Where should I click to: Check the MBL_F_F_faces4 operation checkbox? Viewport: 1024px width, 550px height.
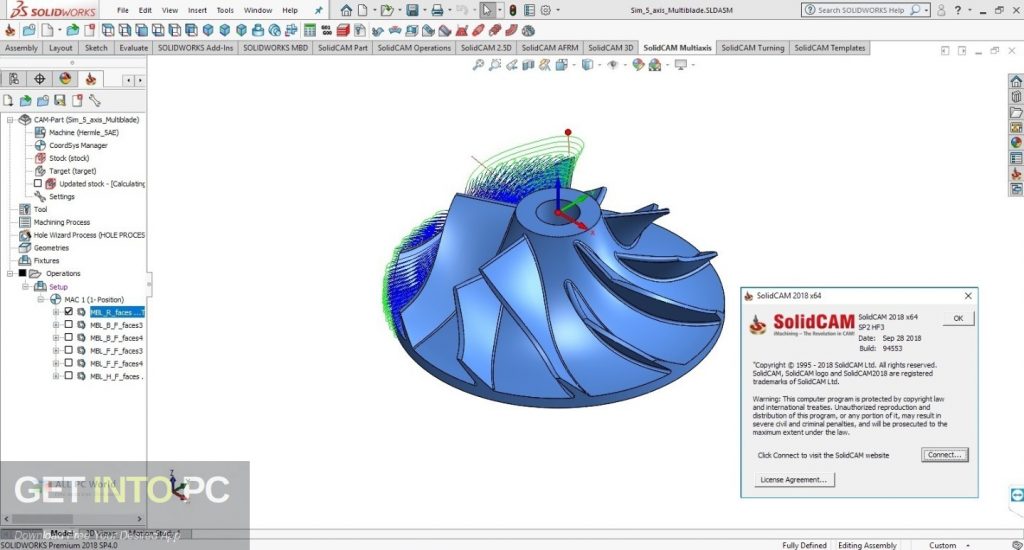pos(69,363)
